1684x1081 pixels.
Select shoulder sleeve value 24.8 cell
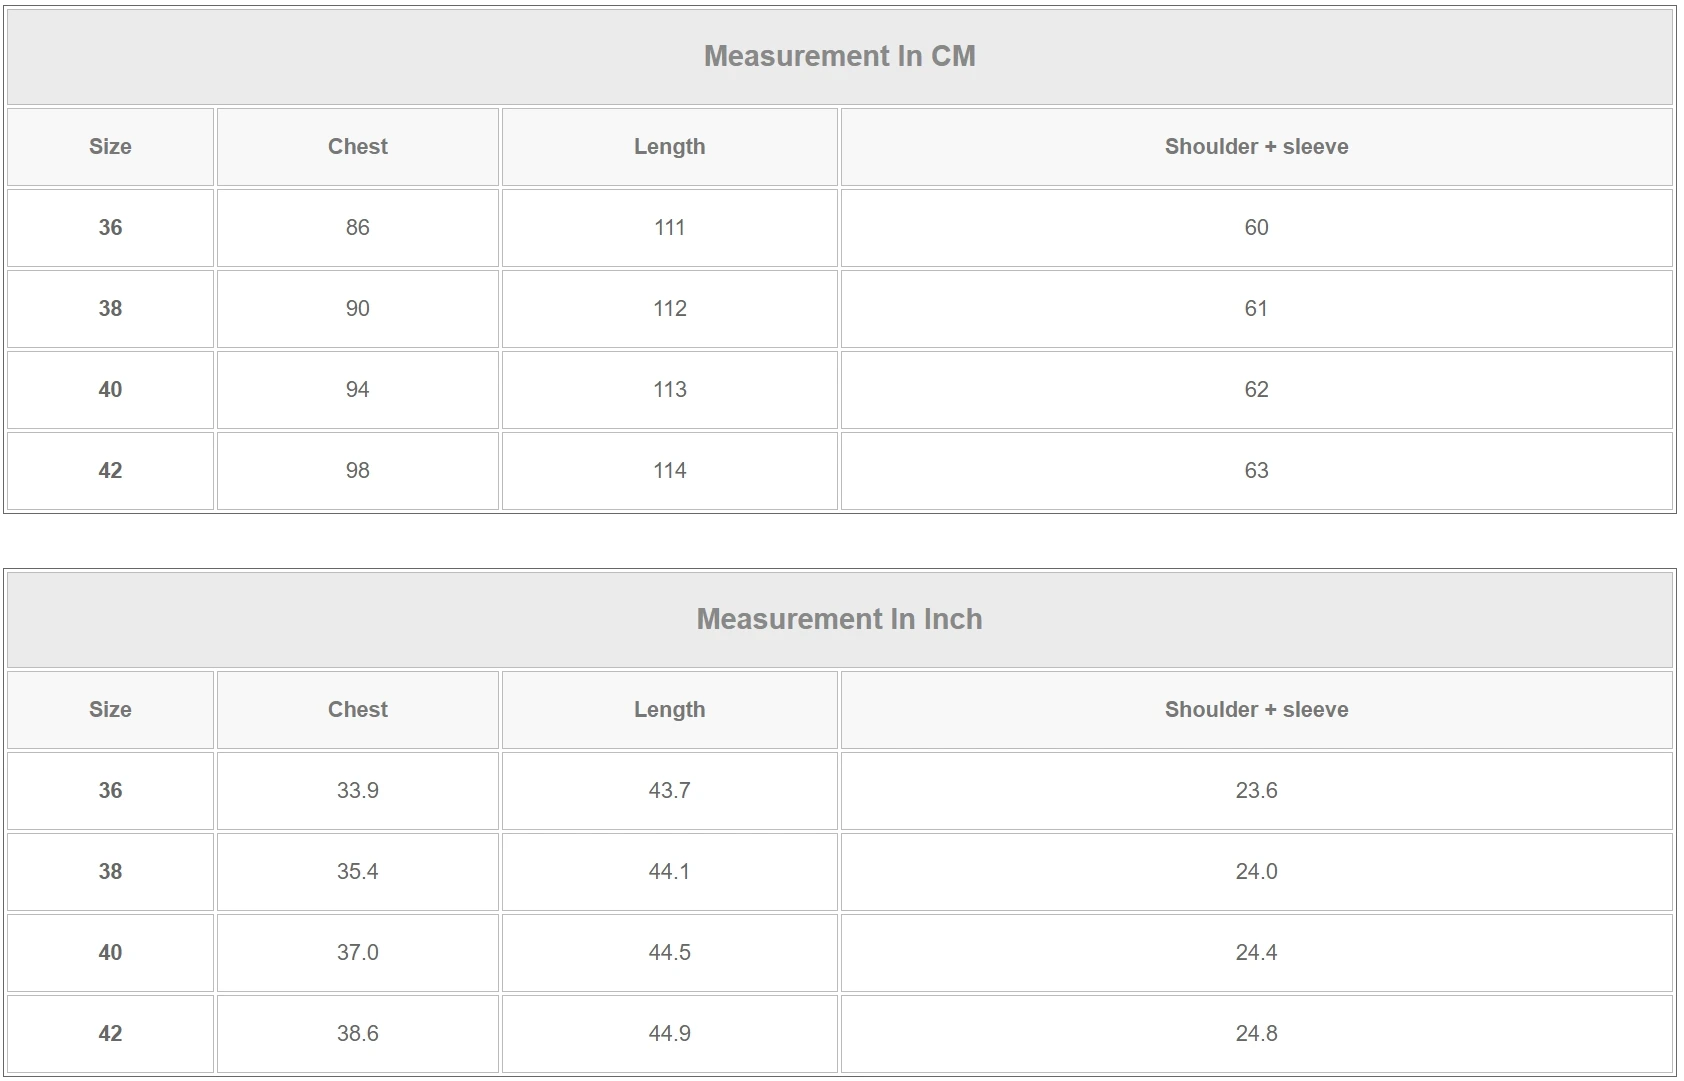point(1256,1034)
